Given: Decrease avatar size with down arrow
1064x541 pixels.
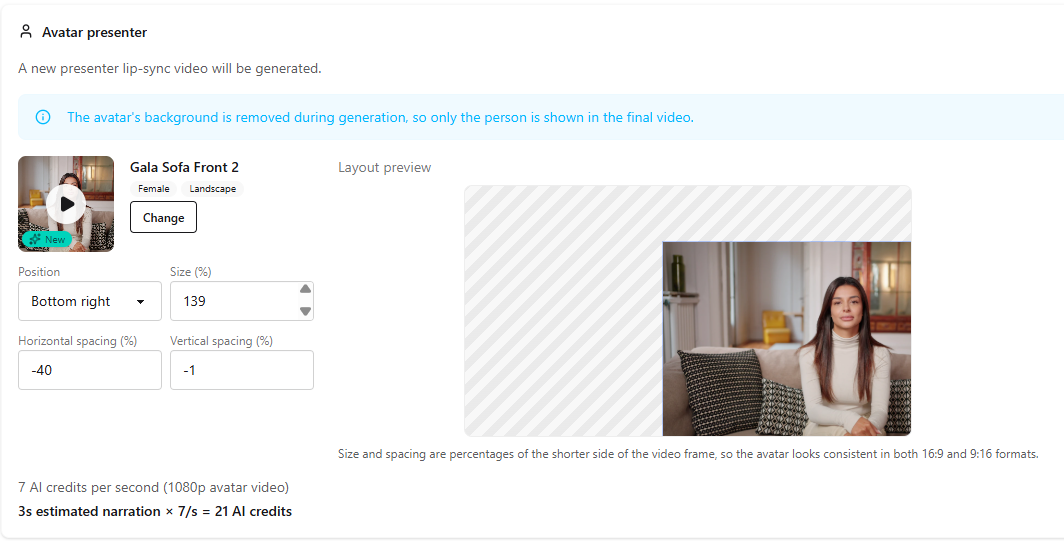Looking at the screenshot, I should (x=305, y=312).
